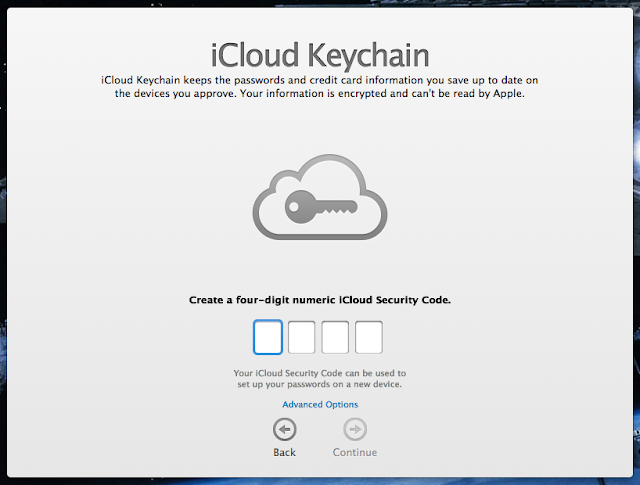Click the key shape inside the cloud
Screen dimensions: 640x485
click(x=321, y=207)
